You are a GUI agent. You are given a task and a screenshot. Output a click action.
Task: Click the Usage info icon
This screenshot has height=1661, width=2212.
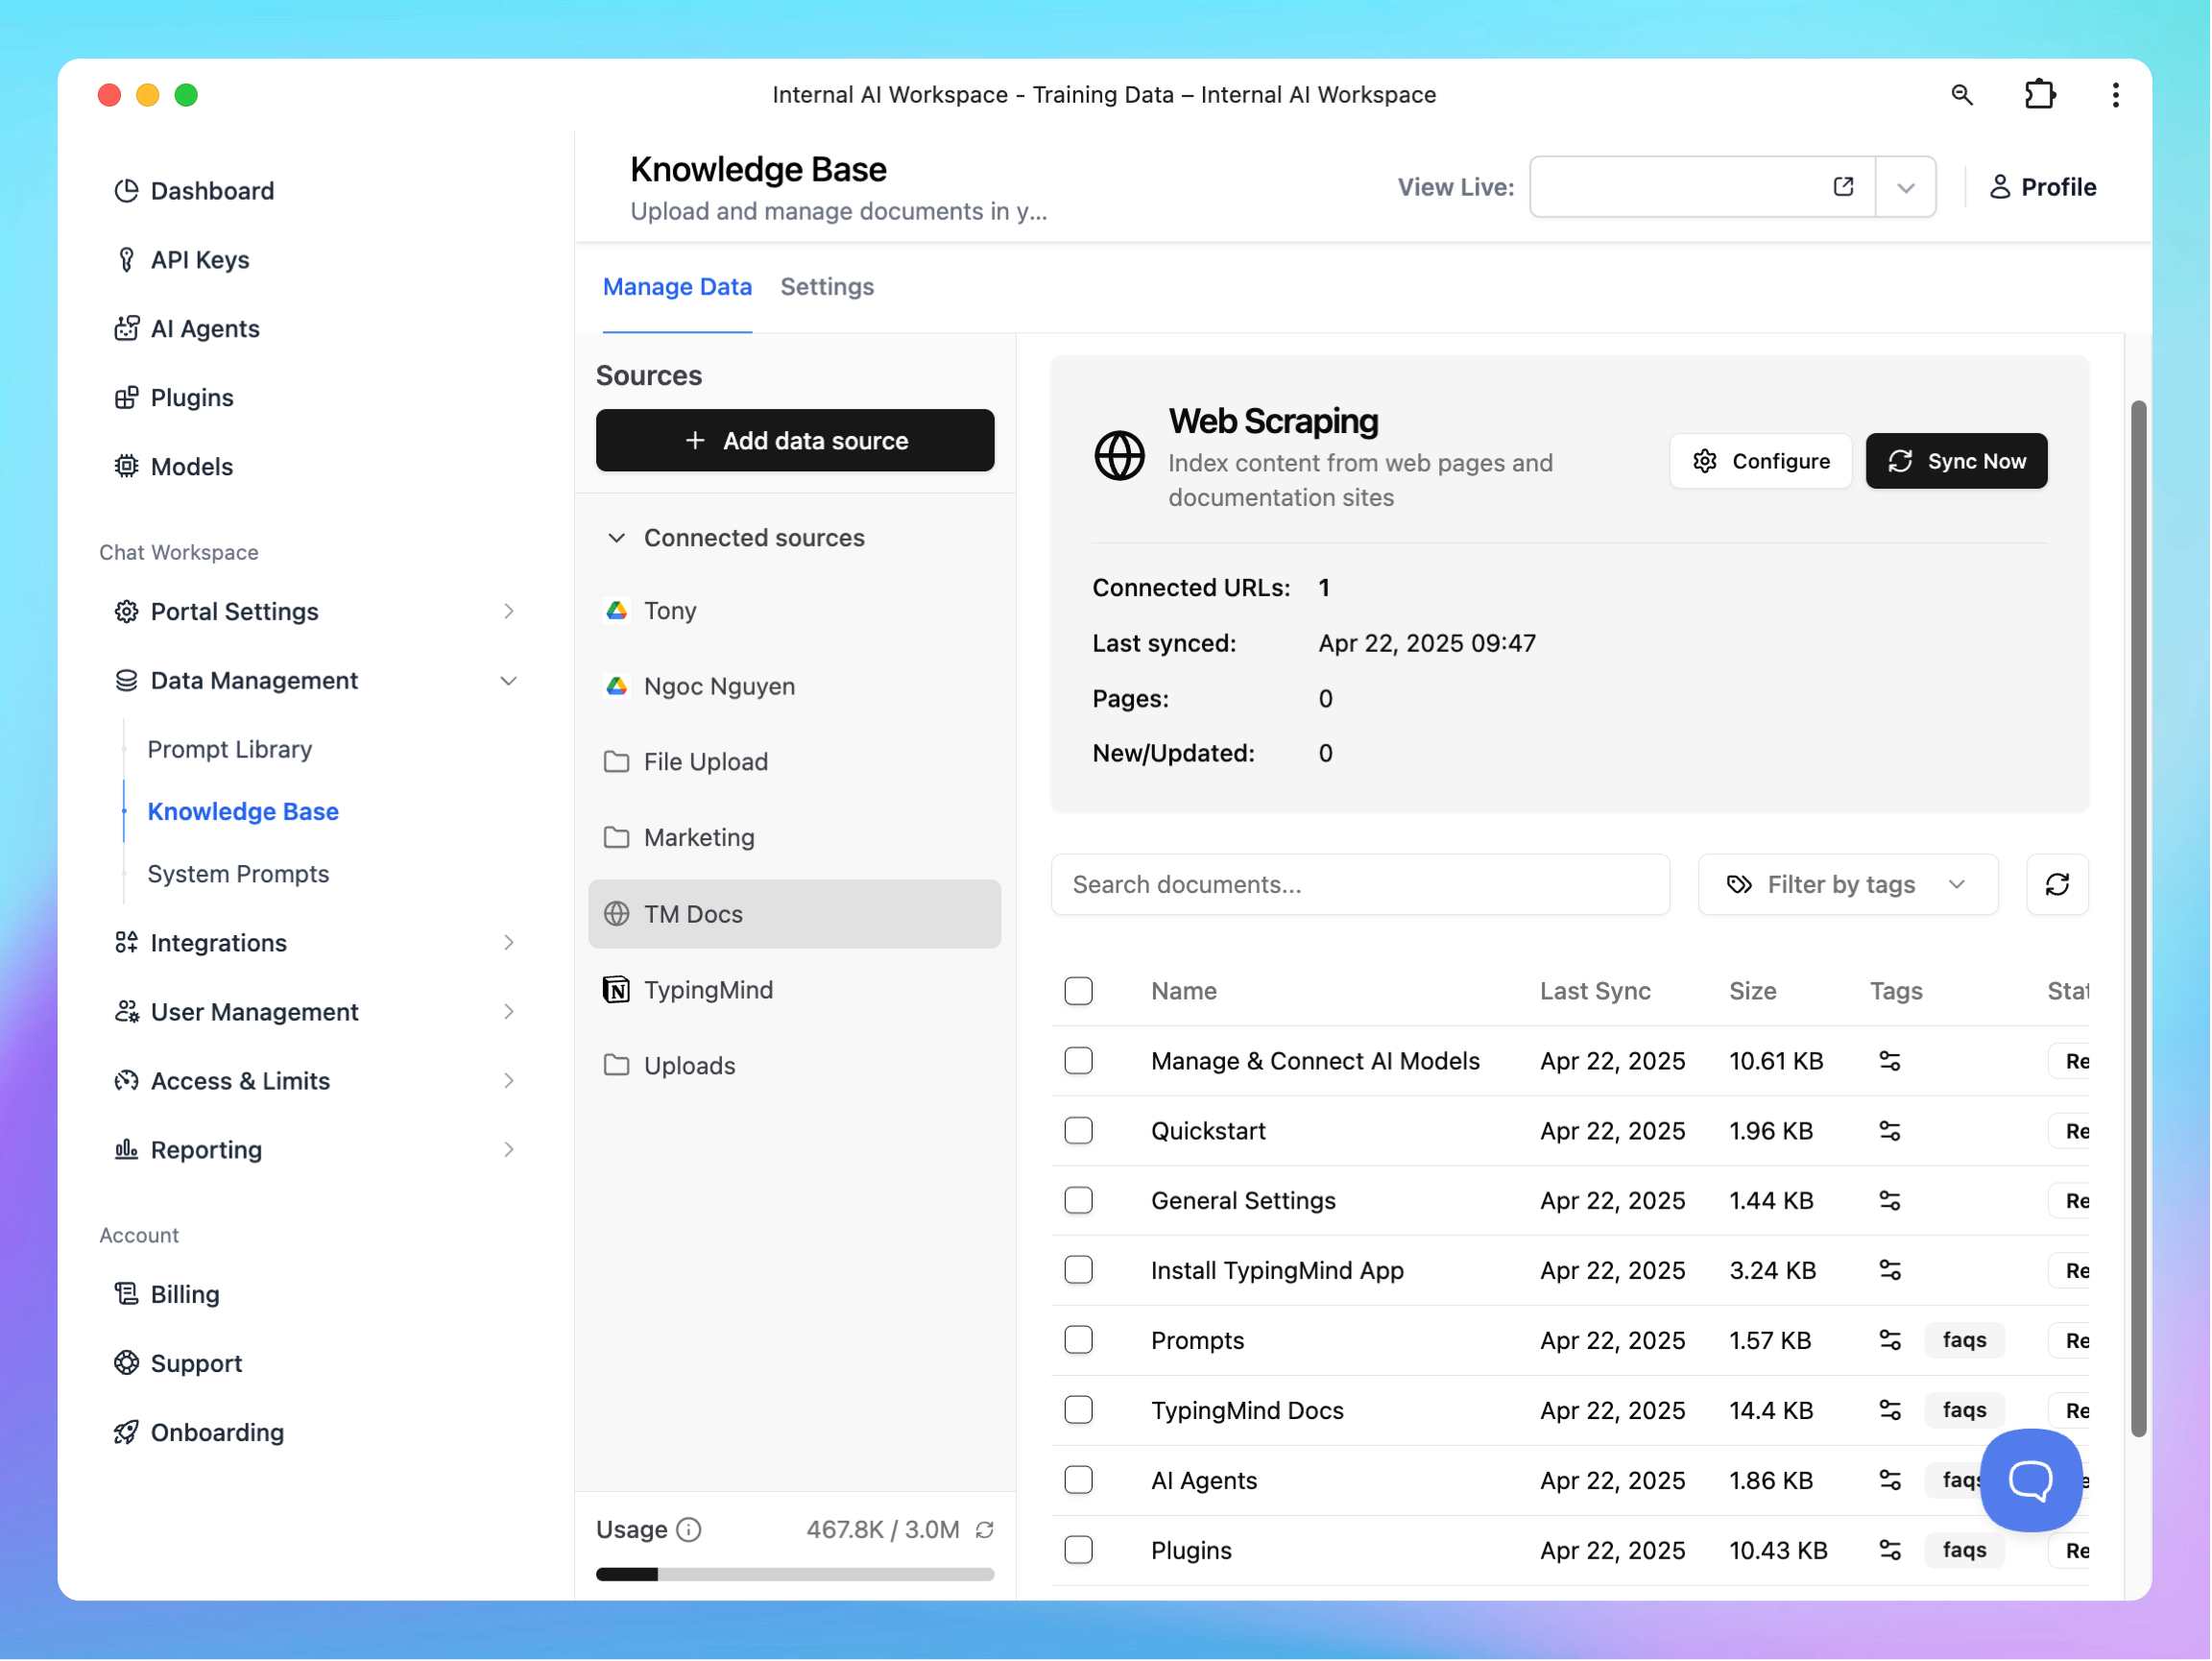coord(689,1530)
